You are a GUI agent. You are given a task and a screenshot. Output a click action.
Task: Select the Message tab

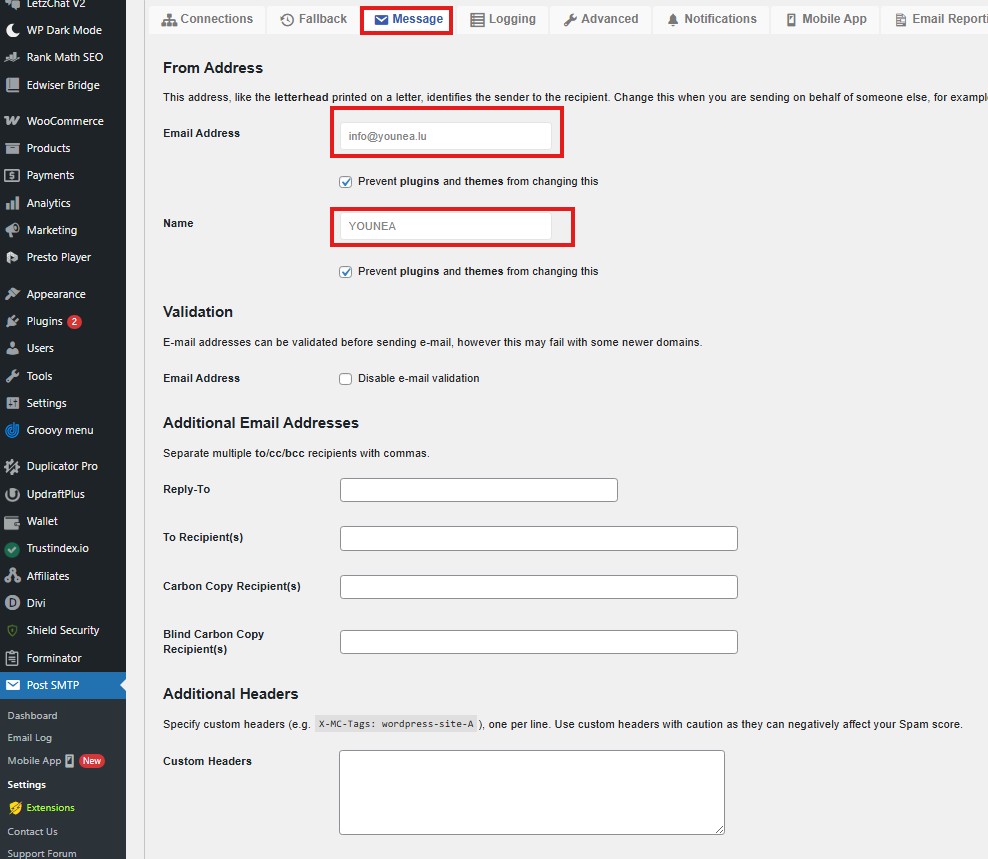coord(408,19)
